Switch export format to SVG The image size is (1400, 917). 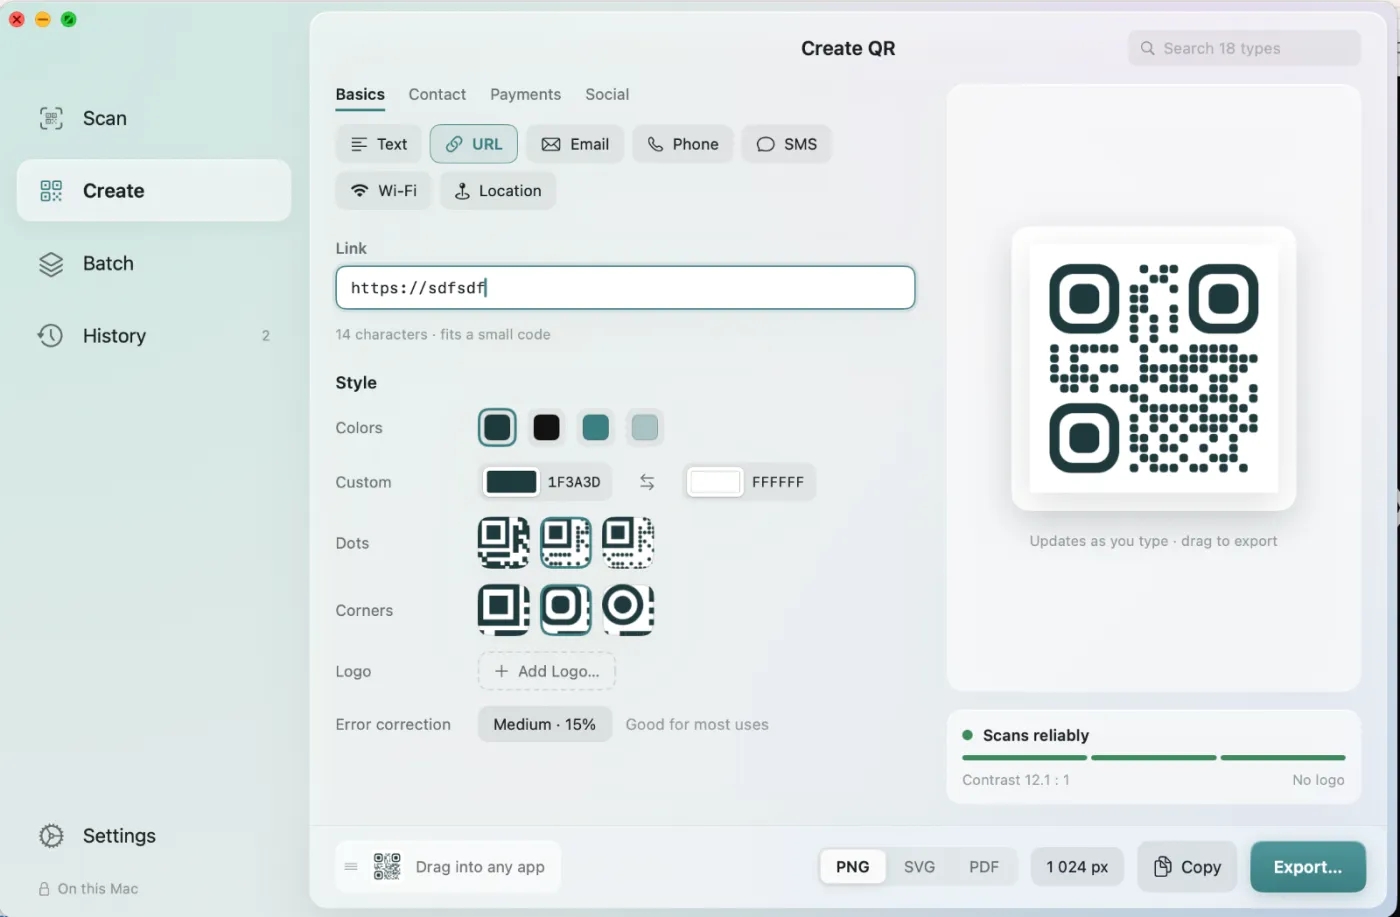coord(920,867)
